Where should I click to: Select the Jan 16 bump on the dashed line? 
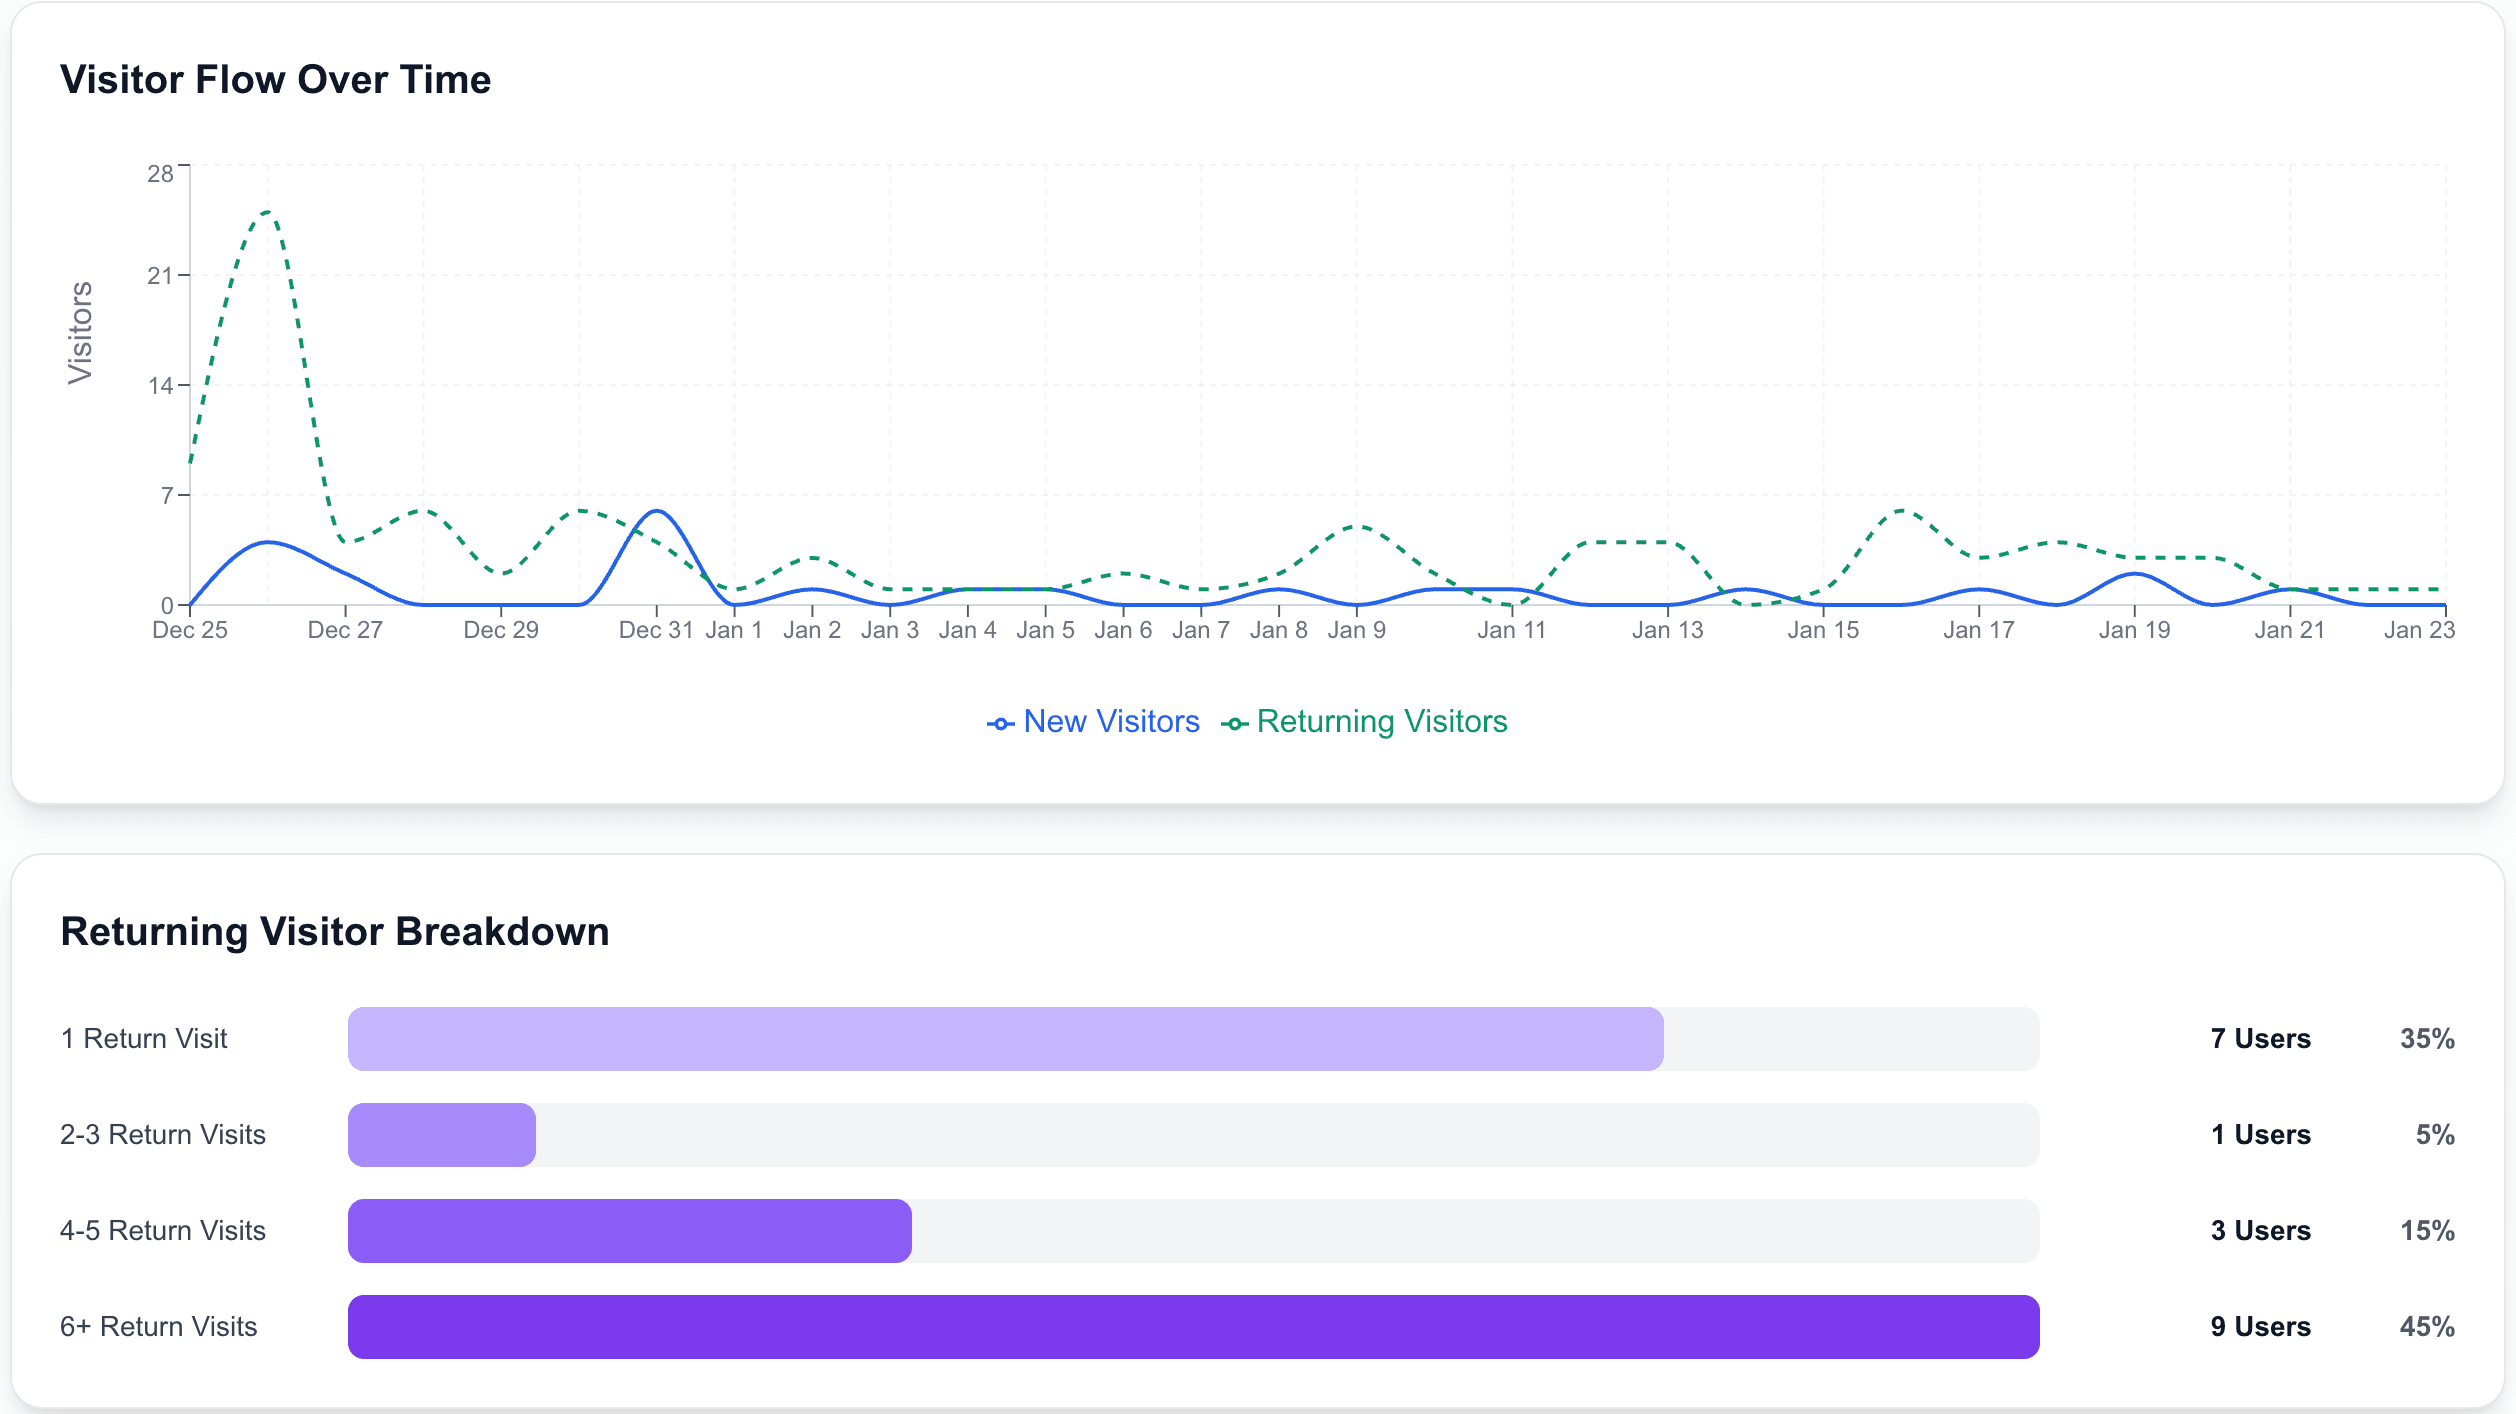pos(1901,510)
